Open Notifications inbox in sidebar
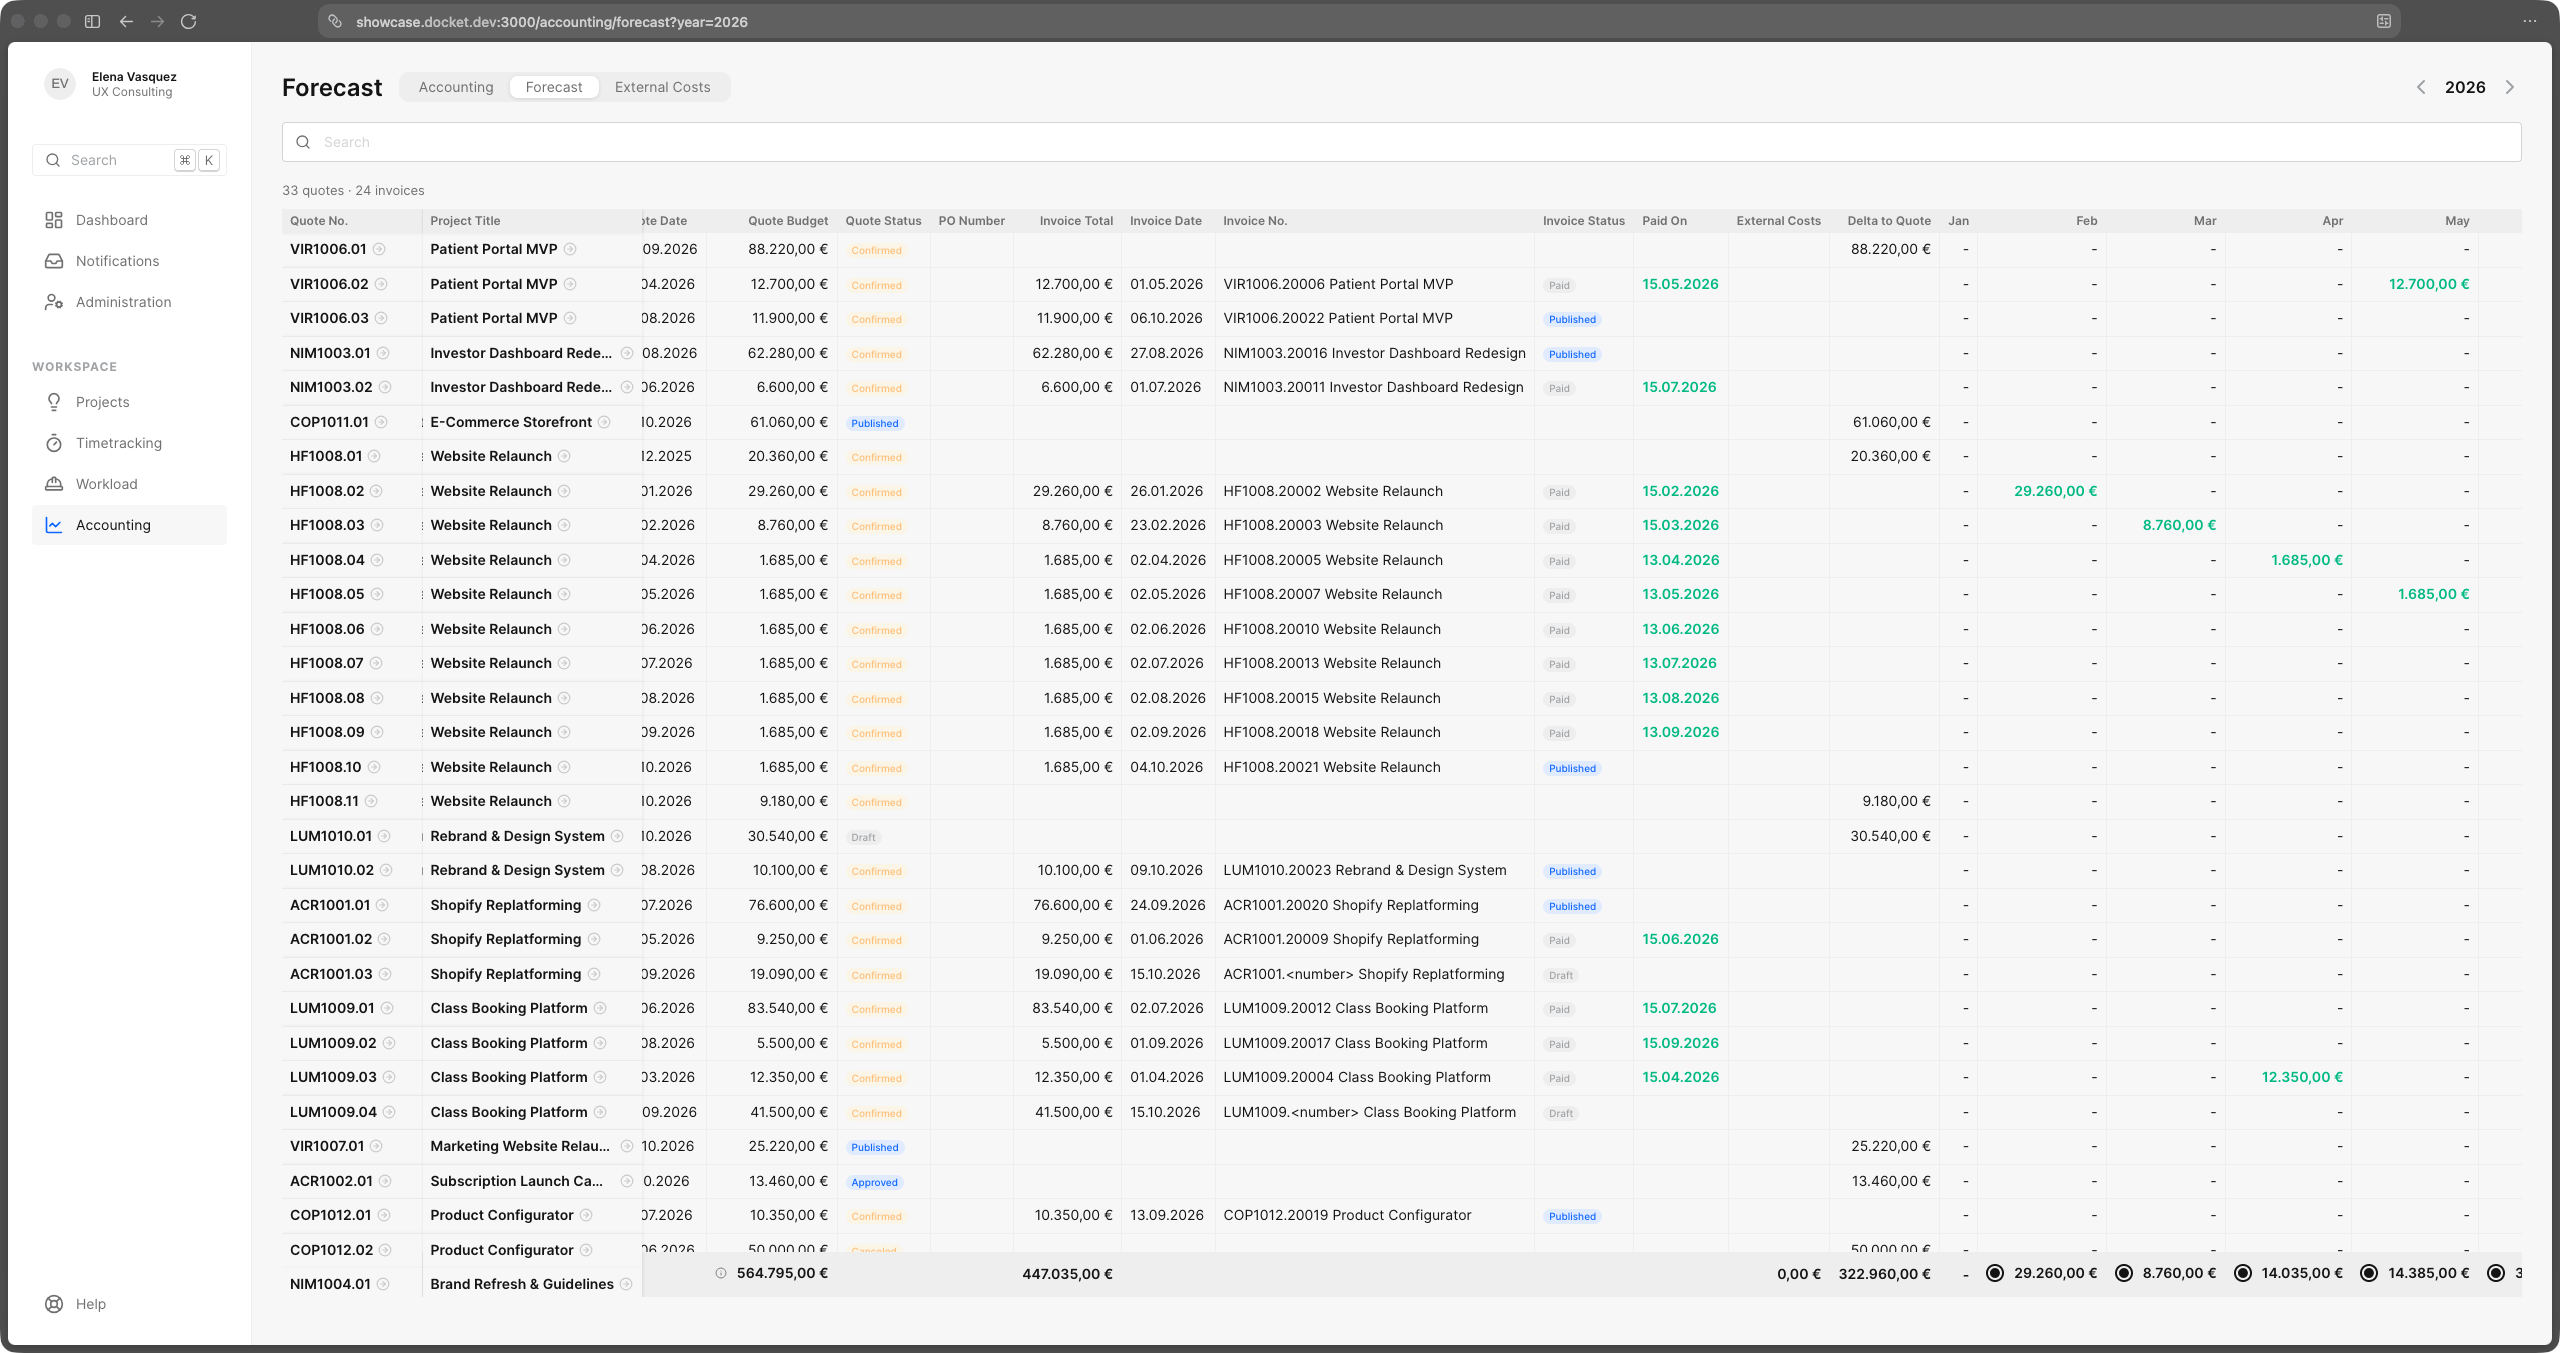Screen dimensions: 2560x1353 tap(129, 261)
